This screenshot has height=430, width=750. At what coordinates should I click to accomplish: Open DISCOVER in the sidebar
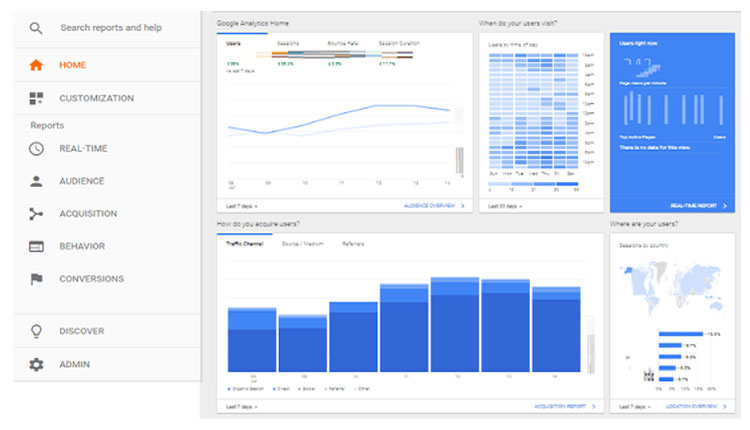click(x=82, y=331)
